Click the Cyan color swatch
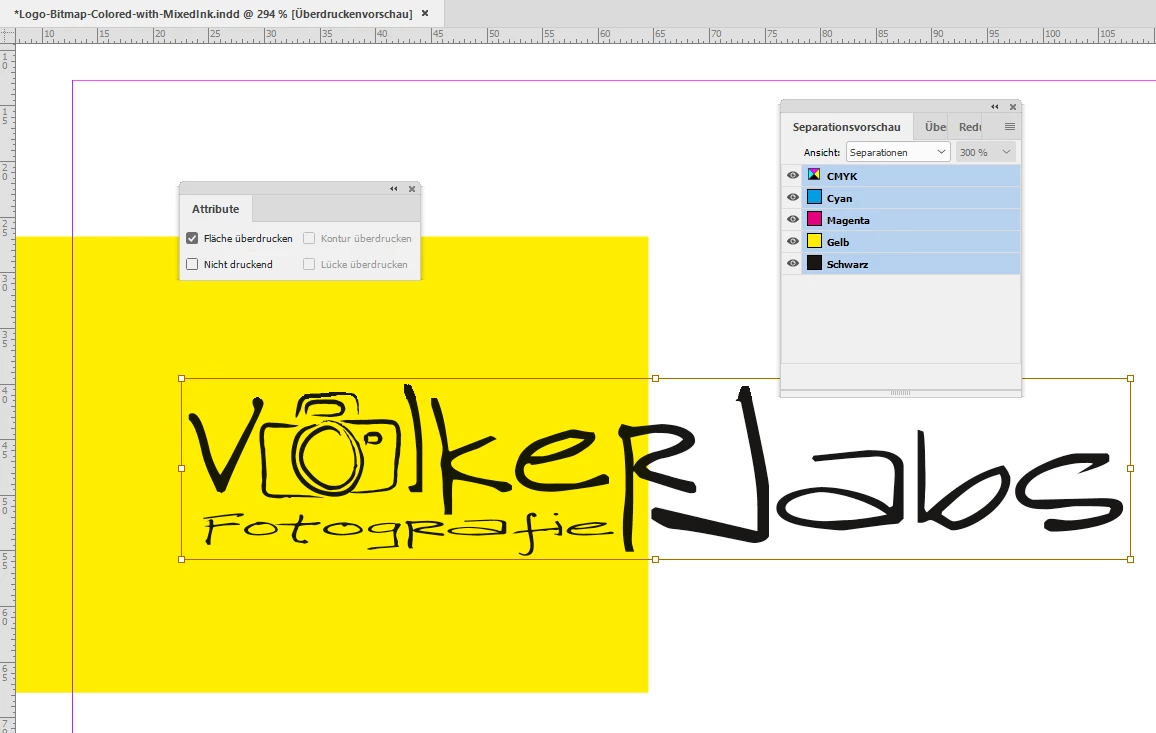 [x=814, y=198]
